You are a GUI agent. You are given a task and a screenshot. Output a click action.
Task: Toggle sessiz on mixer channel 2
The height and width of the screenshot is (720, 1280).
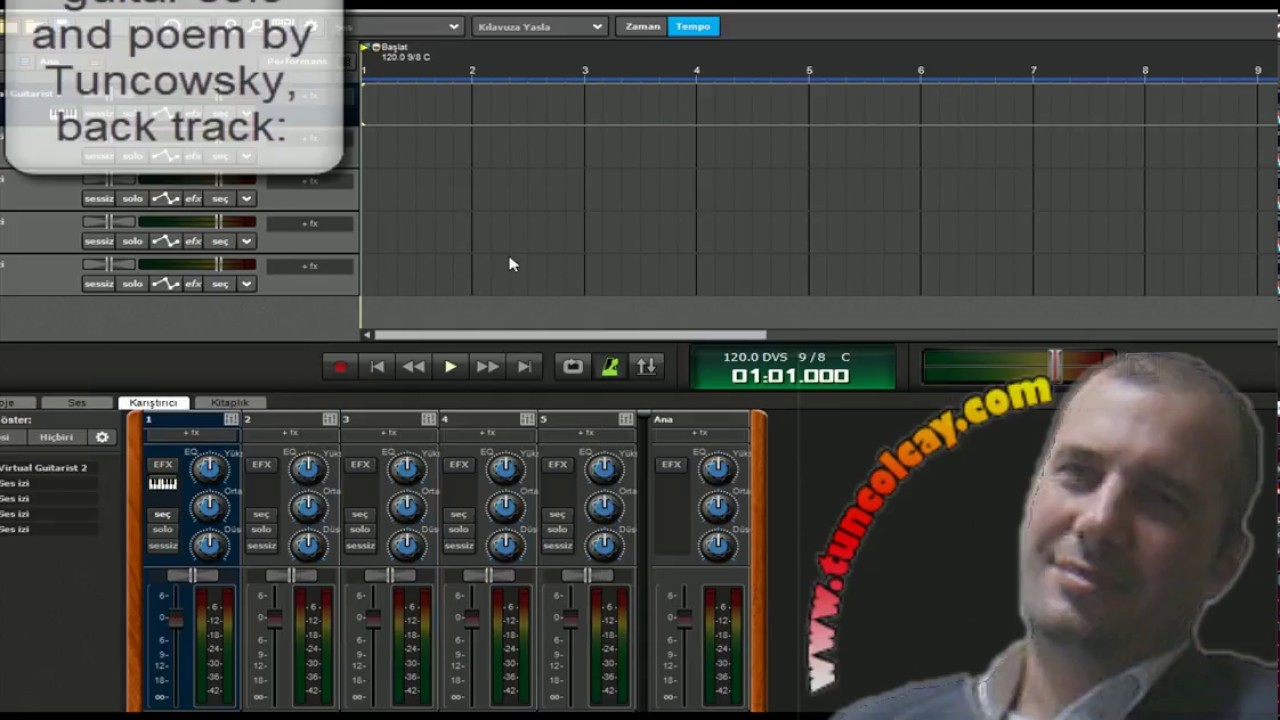(x=261, y=546)
